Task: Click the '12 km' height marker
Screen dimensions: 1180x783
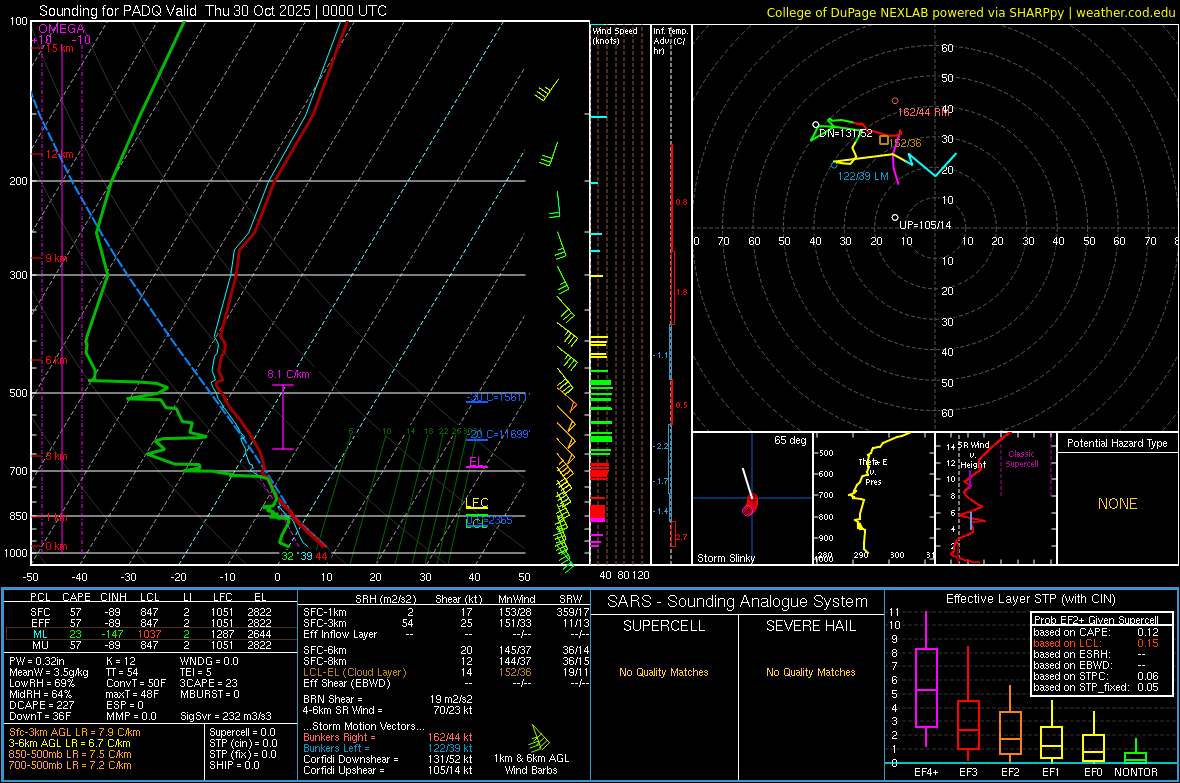Action: 60,154
